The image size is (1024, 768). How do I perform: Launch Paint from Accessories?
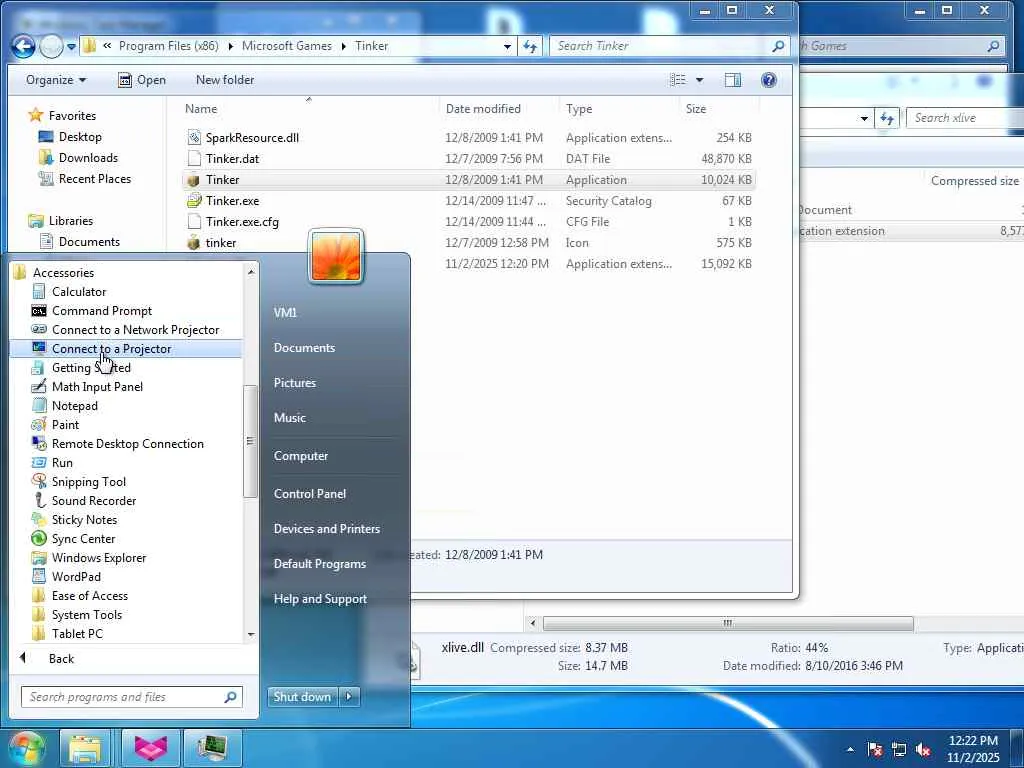pos(65,424)
